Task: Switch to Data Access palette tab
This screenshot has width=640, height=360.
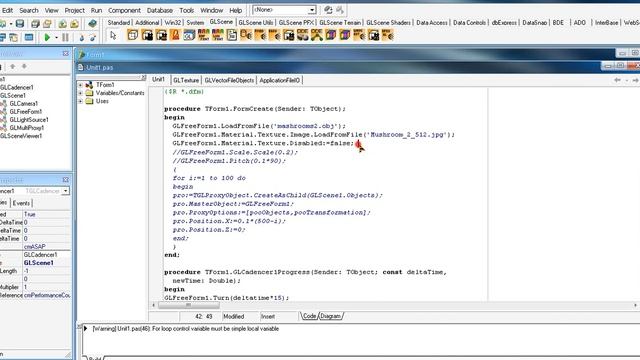Action: tap(432, 22)
